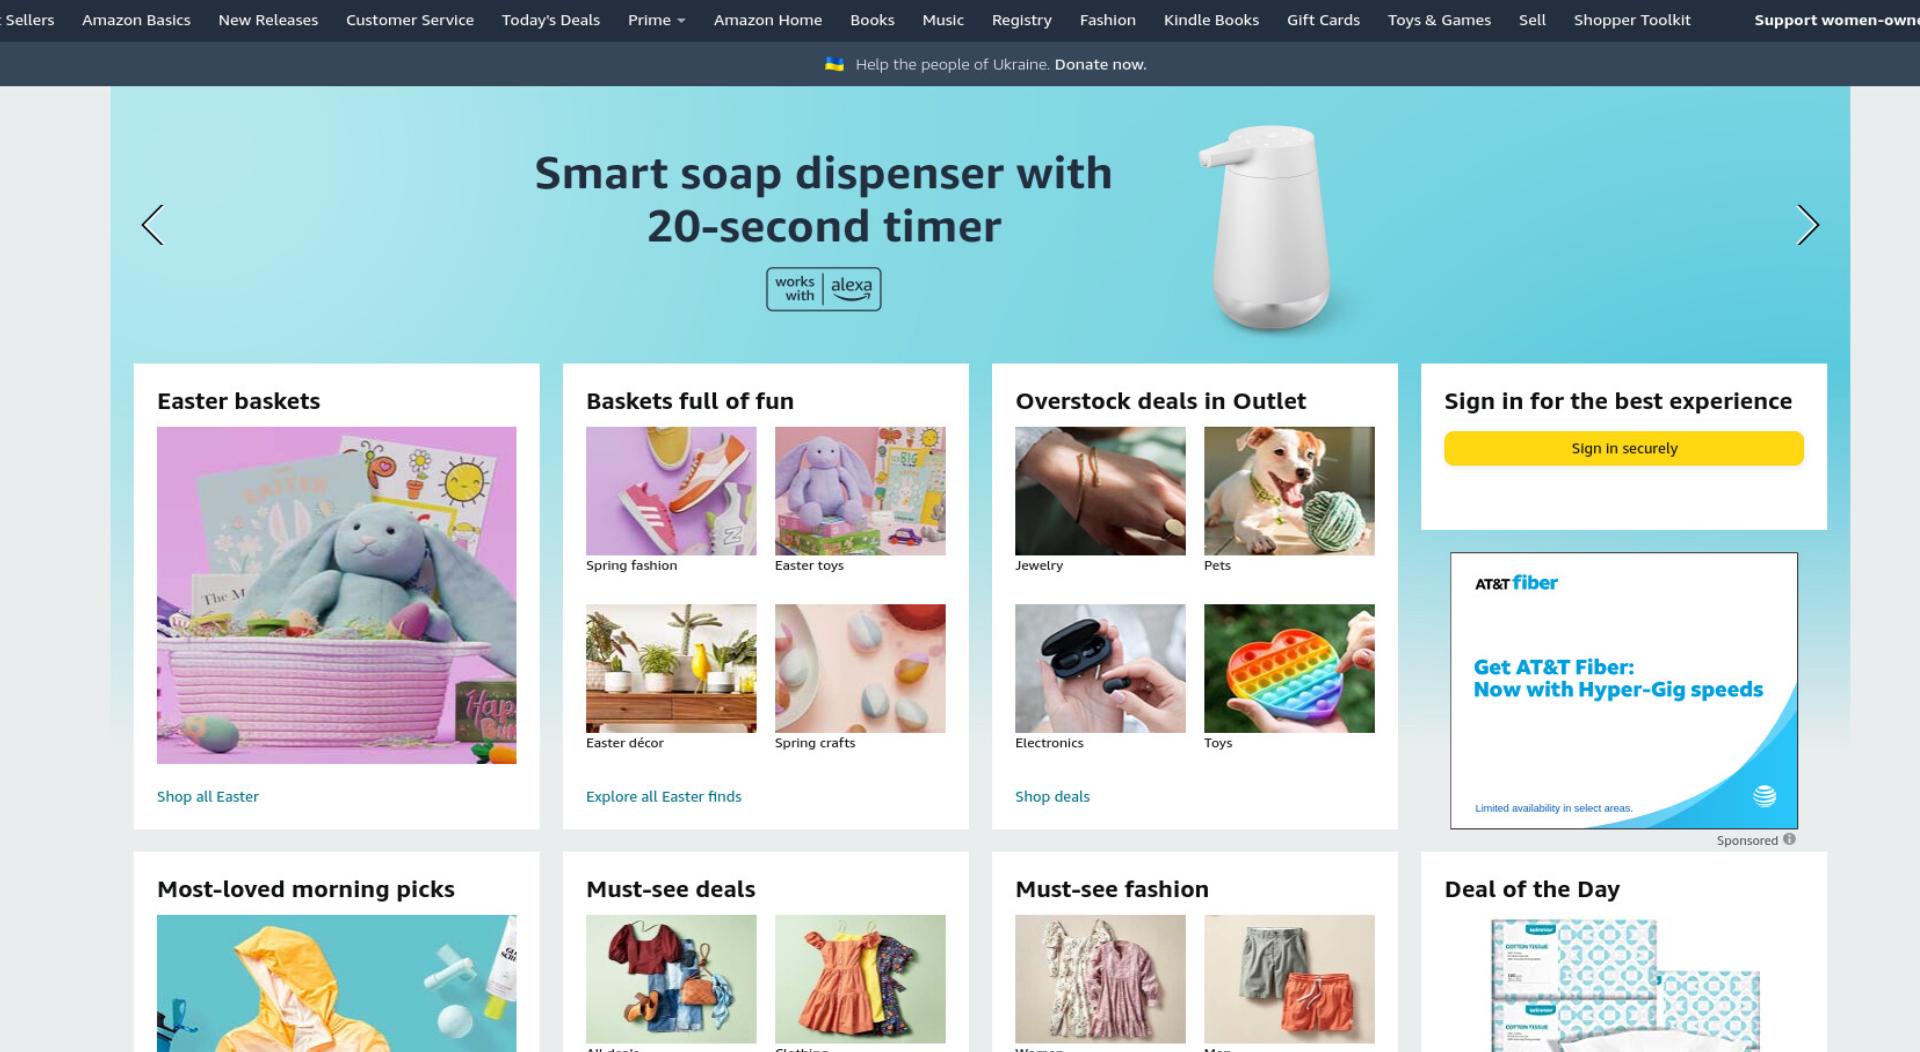
Task: Click the Donate now link
Action: pyautogui.click(x=1100, y=64)
